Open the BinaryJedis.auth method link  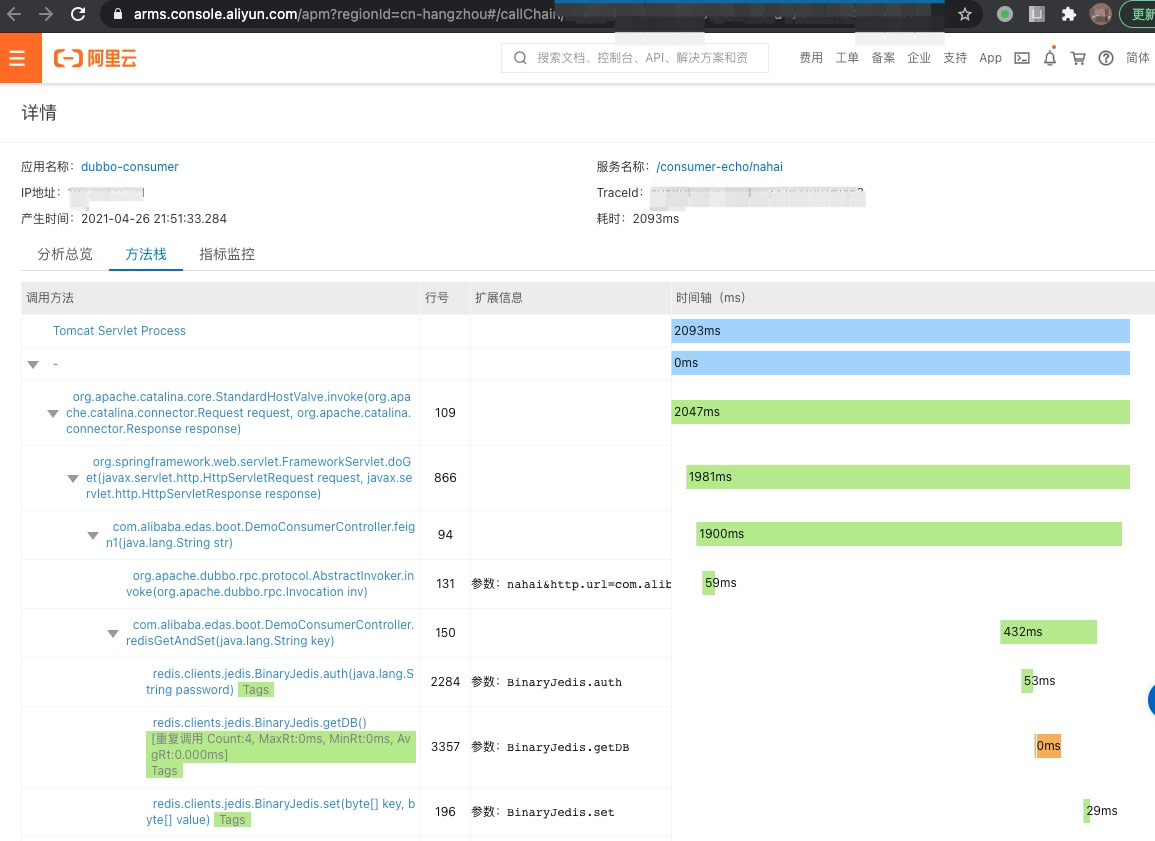pyautogui.click(x=280, y=682)
